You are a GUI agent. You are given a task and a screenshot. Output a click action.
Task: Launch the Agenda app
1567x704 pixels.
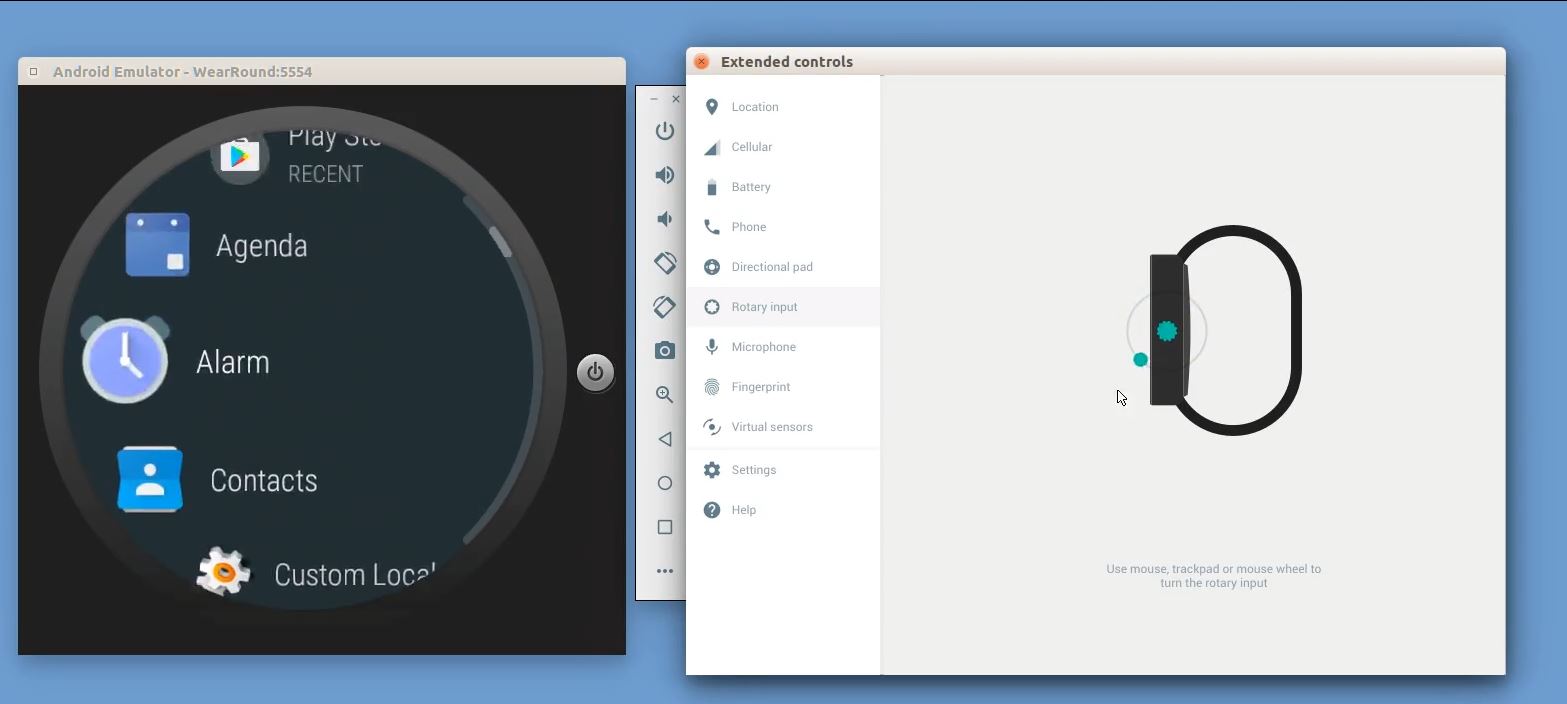click(x=260, y=246)
